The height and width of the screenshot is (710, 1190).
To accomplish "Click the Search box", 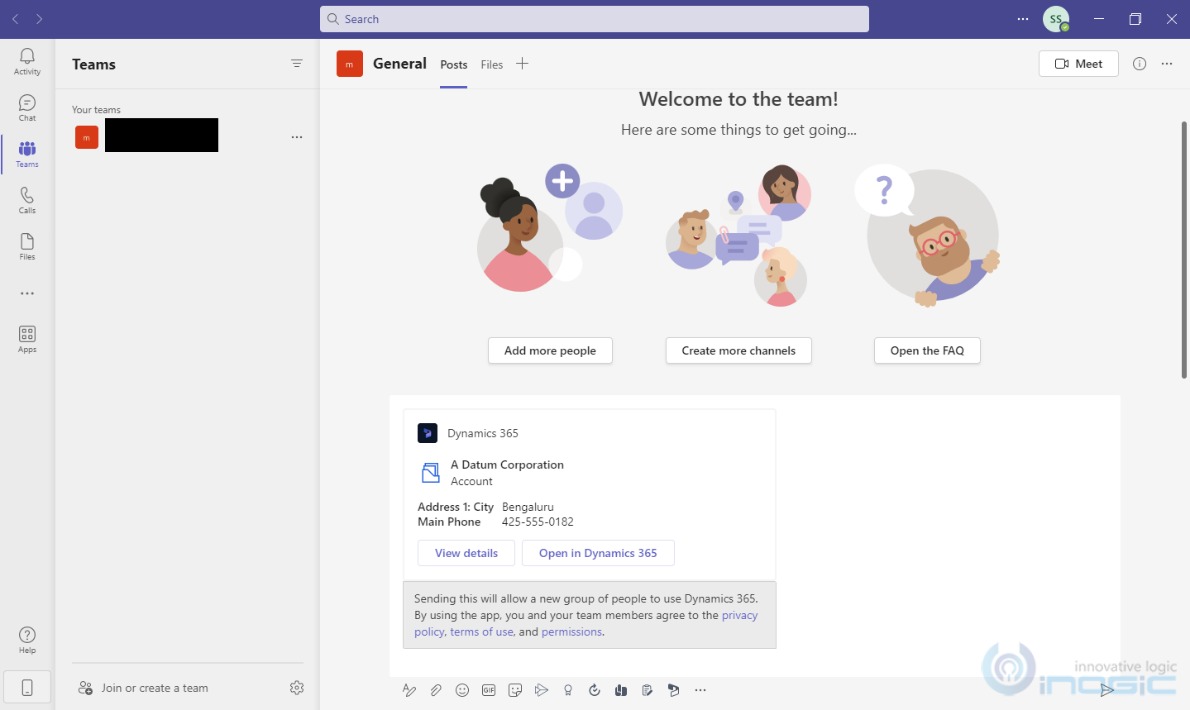I will (x=594, y=19).
